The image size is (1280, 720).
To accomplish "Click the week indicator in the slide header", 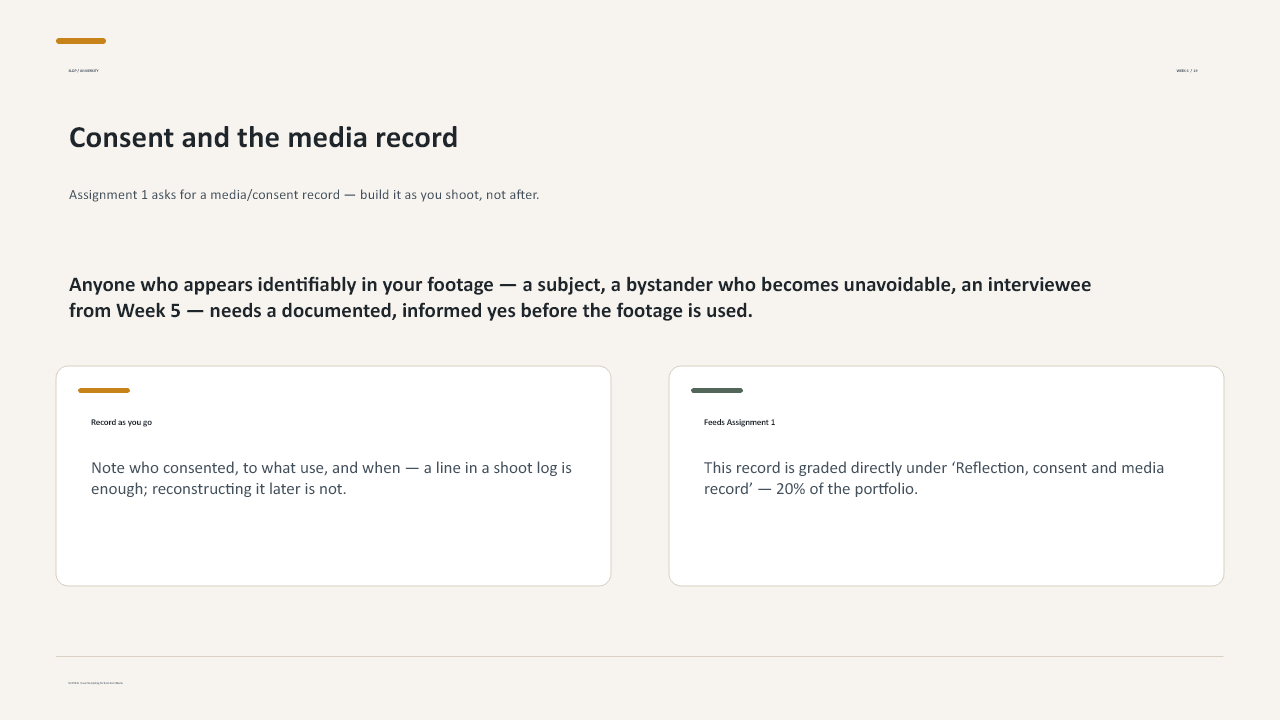I will [x=1187, y=71].
